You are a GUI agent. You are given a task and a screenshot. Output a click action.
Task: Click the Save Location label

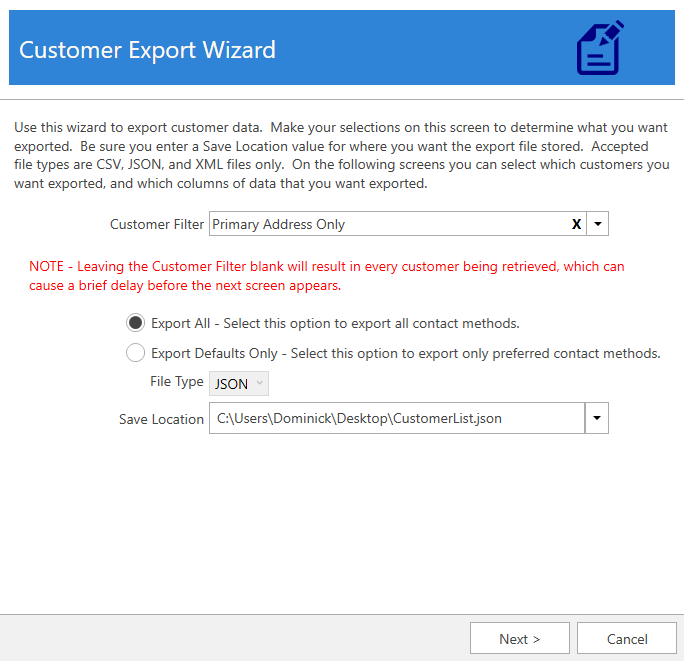(x=161, y=419)
